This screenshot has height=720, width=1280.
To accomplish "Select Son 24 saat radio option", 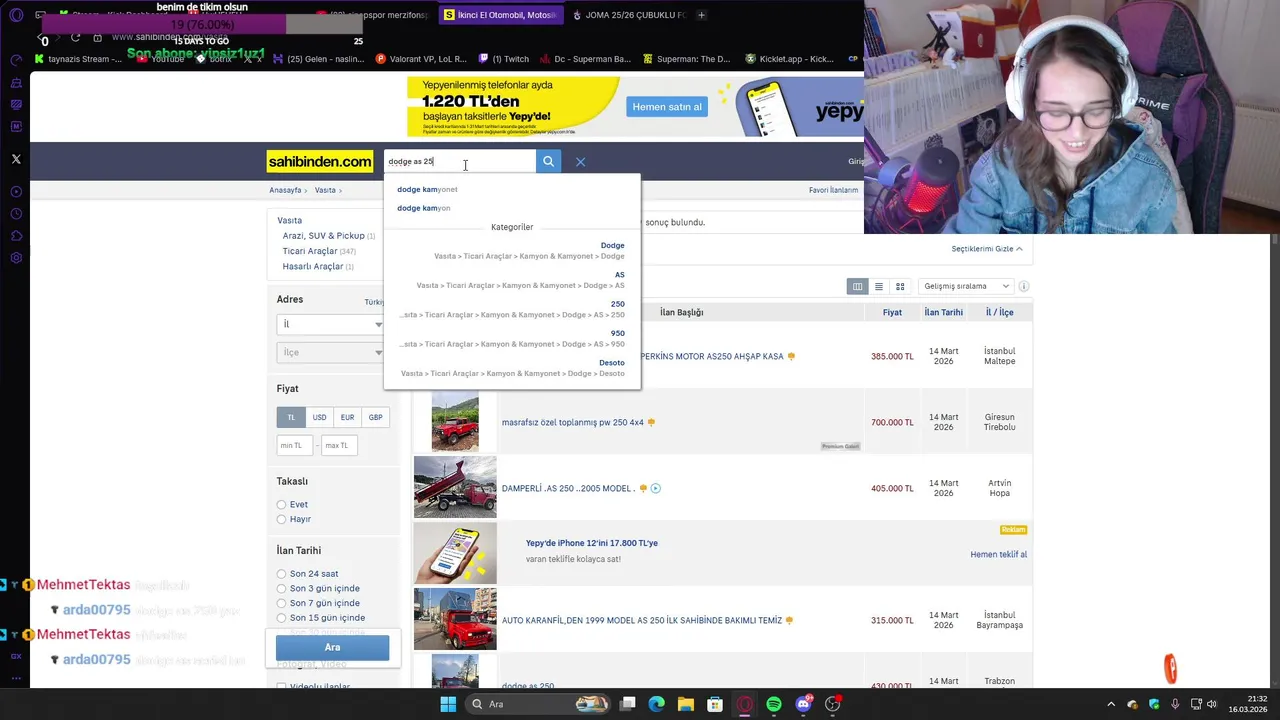I will click(x=281, y=574).
